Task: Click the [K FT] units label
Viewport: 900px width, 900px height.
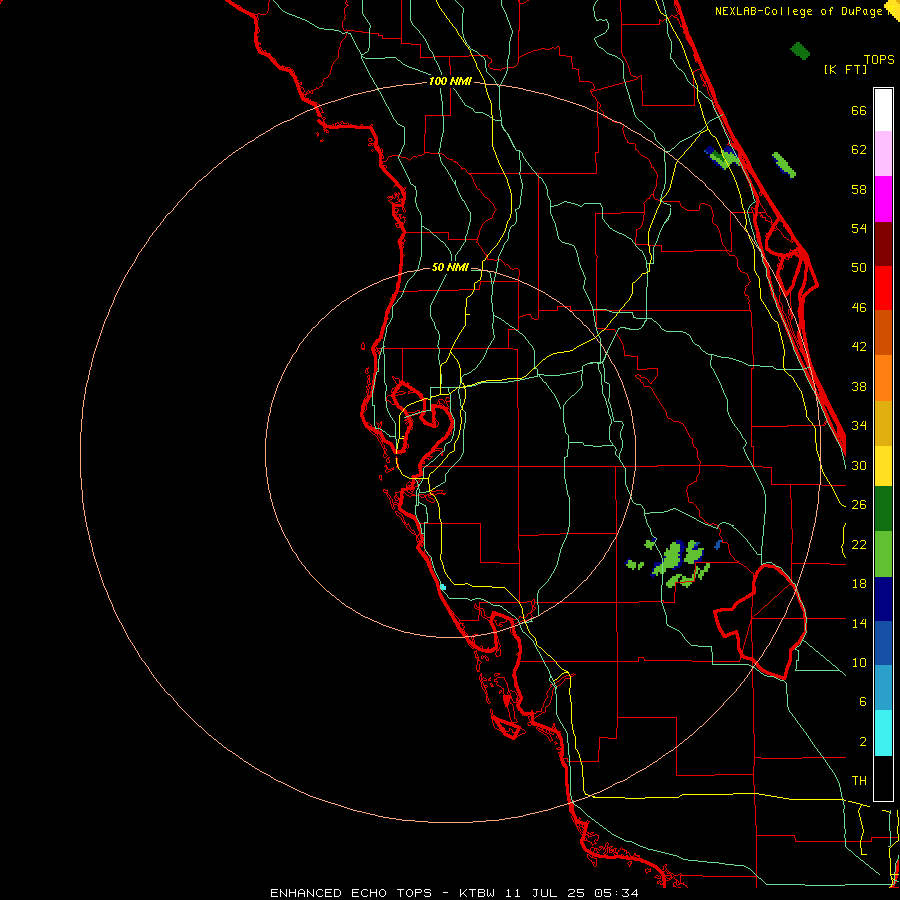Action: (845, 69)
